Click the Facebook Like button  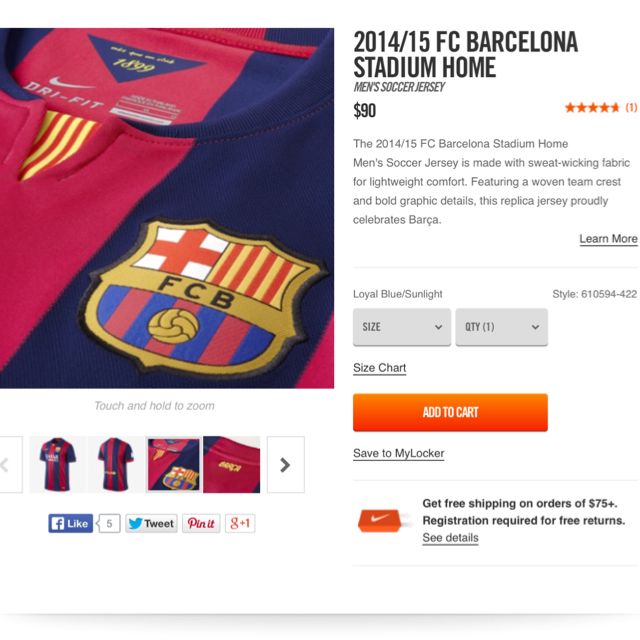[70, 523]
